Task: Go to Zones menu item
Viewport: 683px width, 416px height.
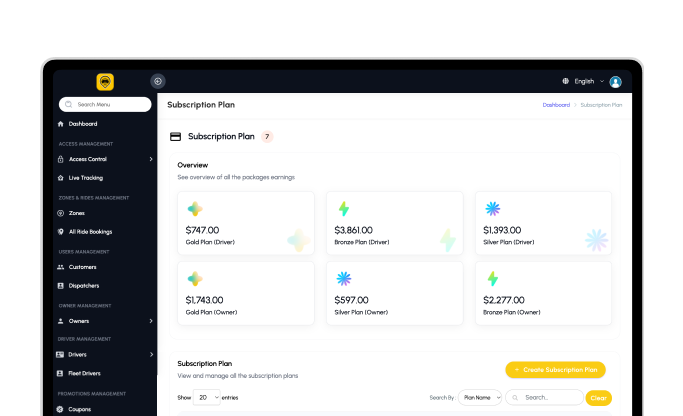Action: point(77,213)
